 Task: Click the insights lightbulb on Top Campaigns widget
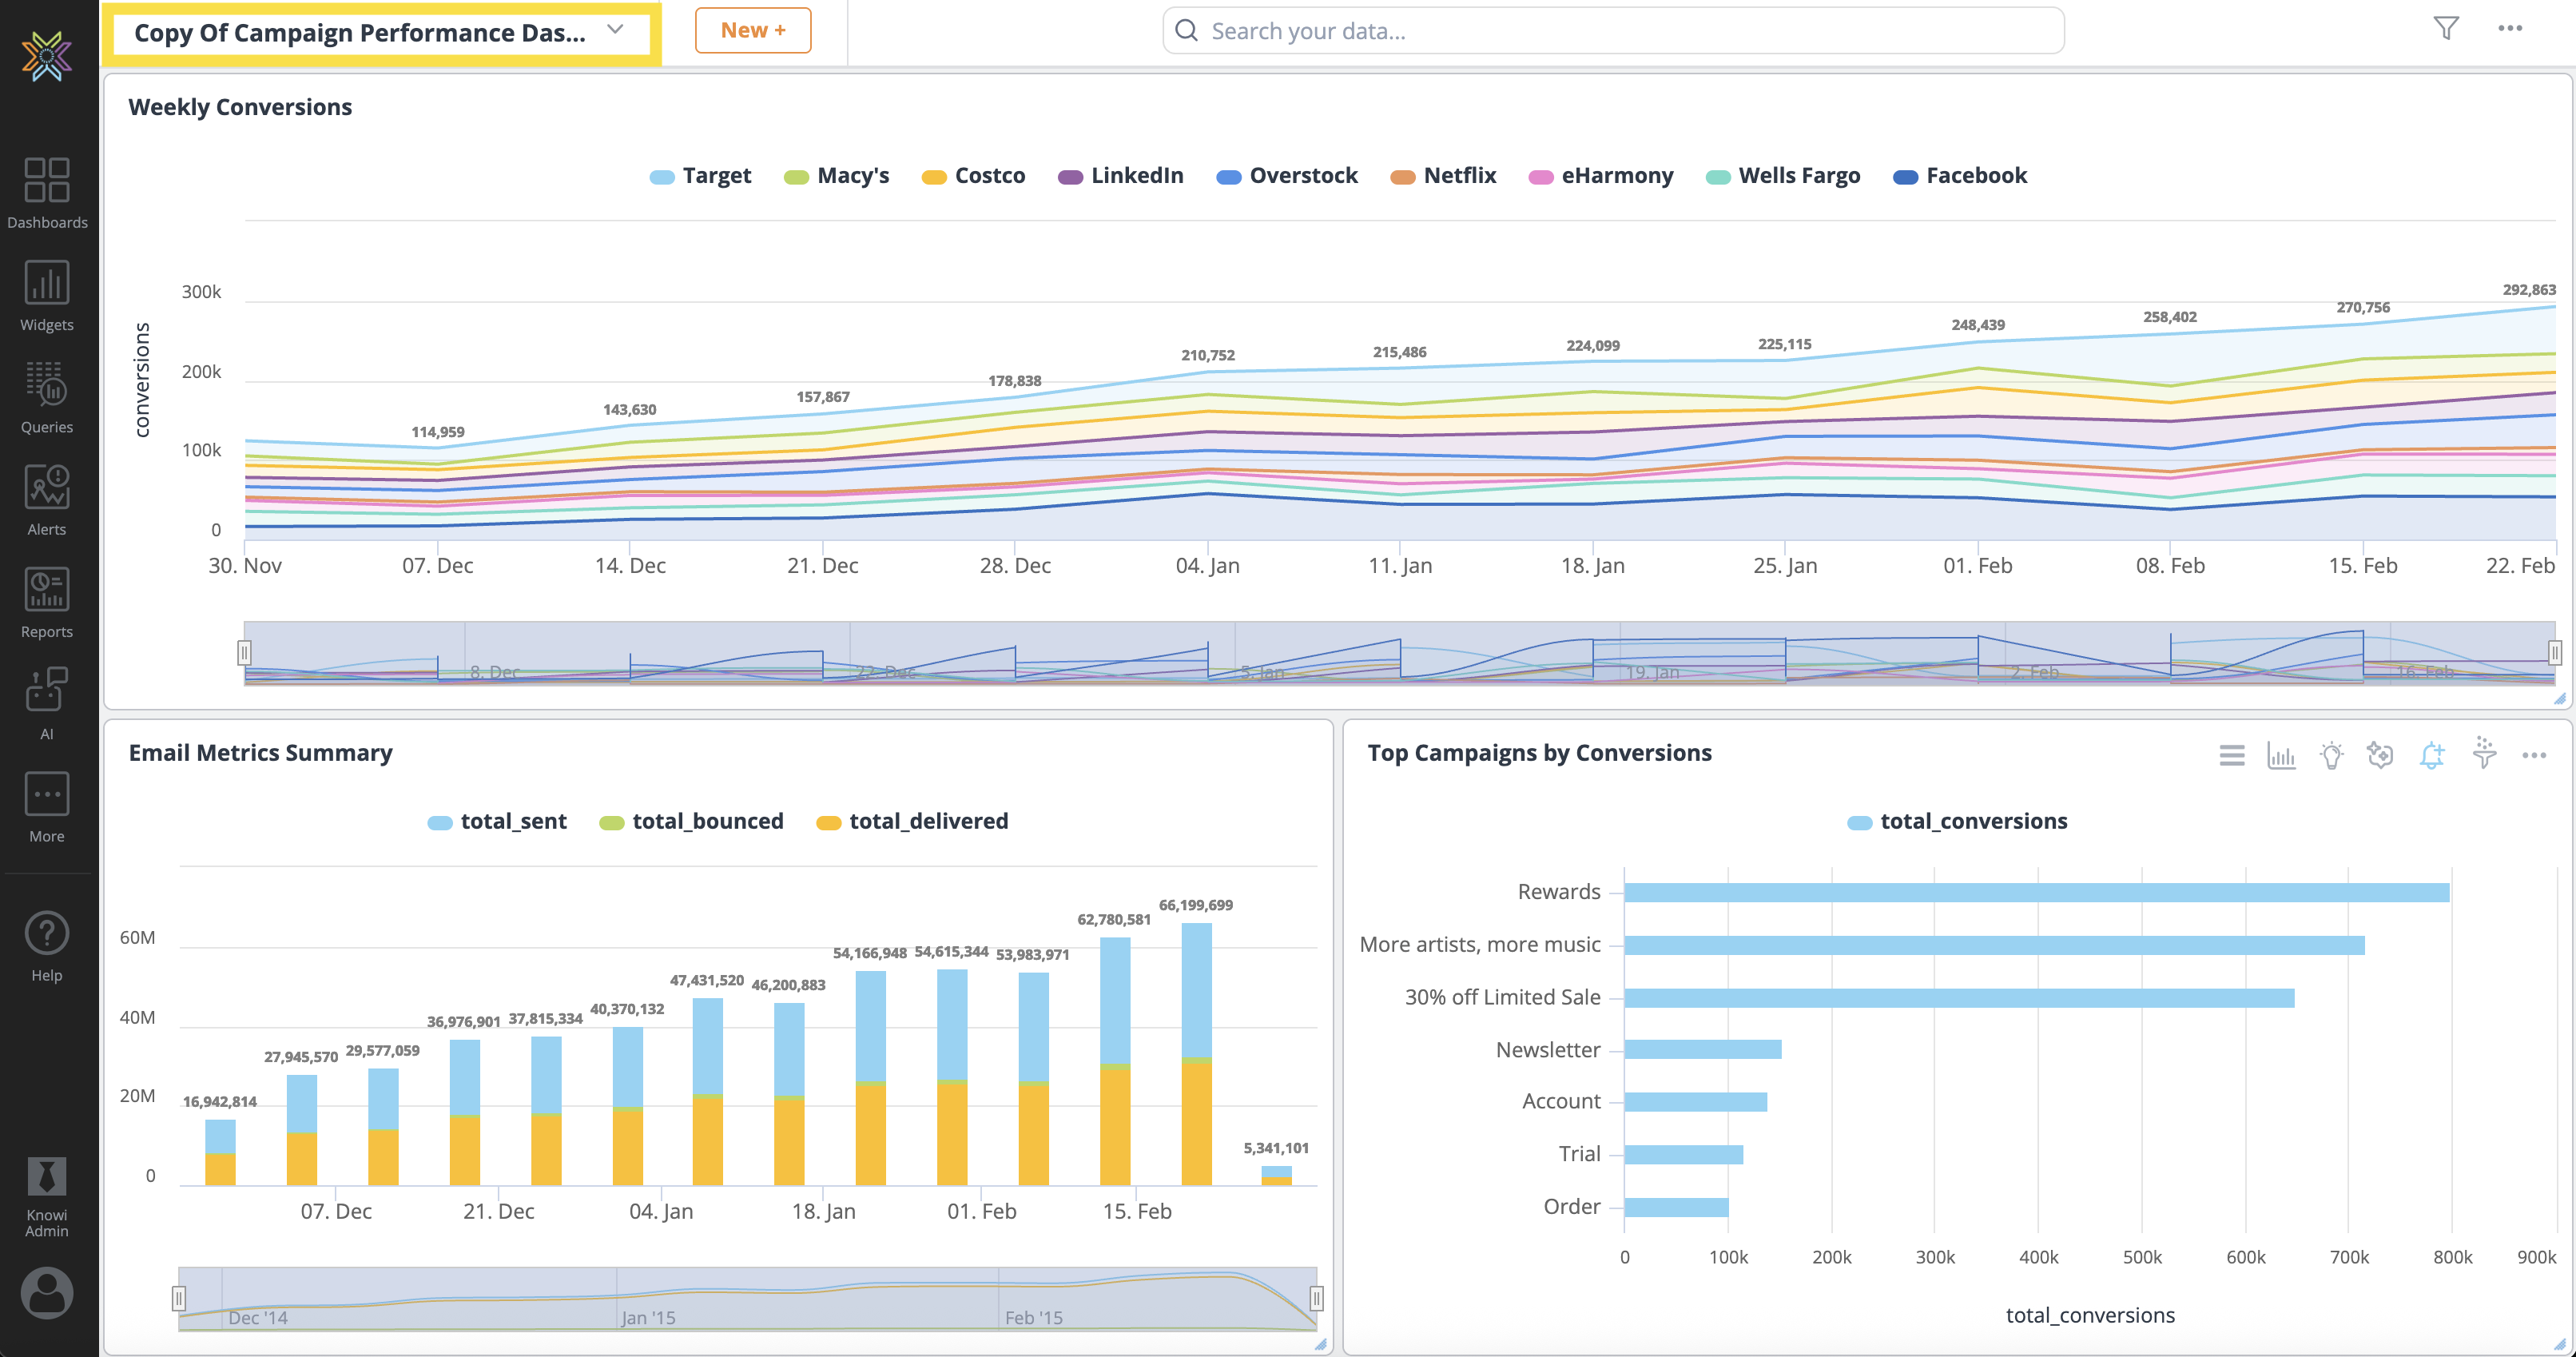coord(2331,755)
